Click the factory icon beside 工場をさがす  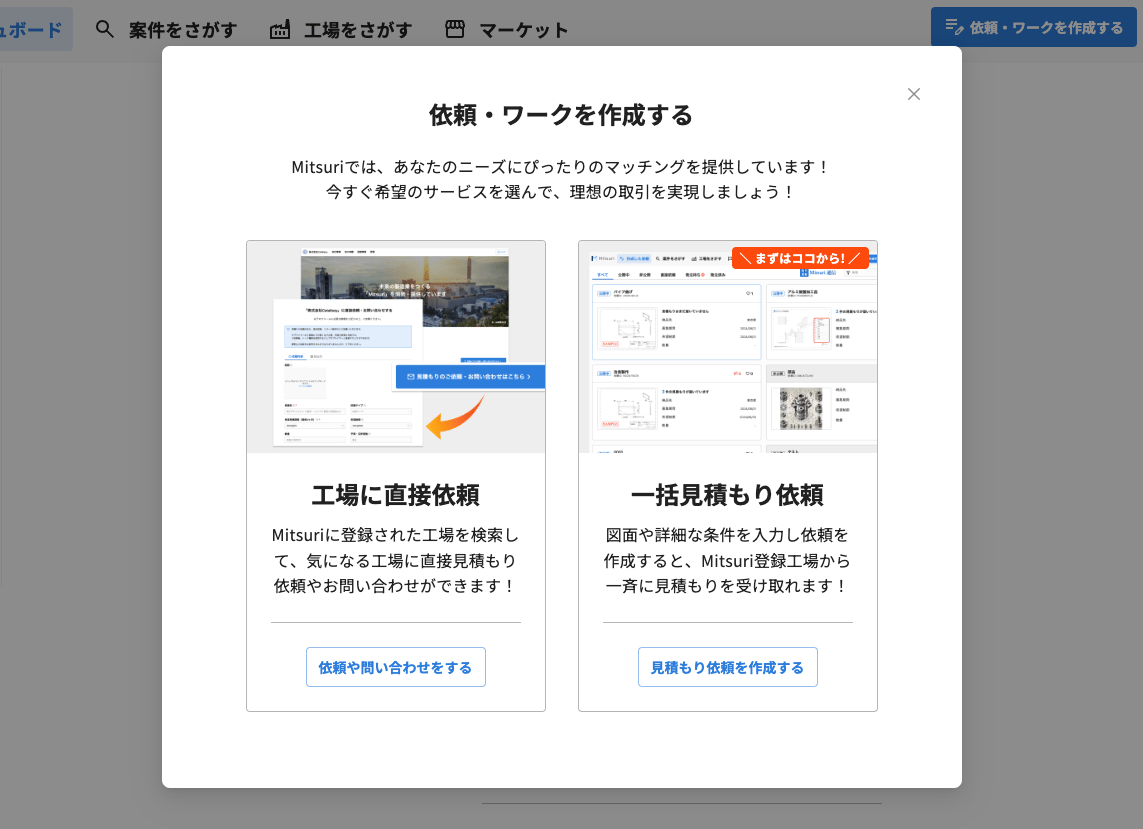(x=280, y=29)
